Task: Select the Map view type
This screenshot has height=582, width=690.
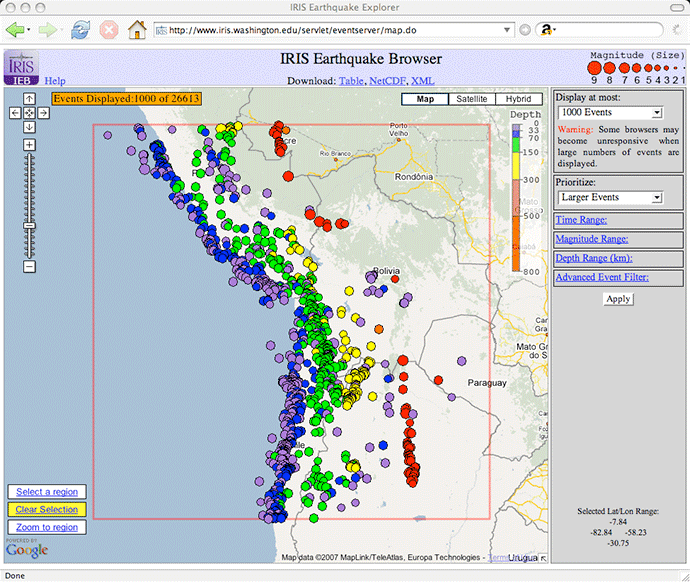Action: coord(425,99)
